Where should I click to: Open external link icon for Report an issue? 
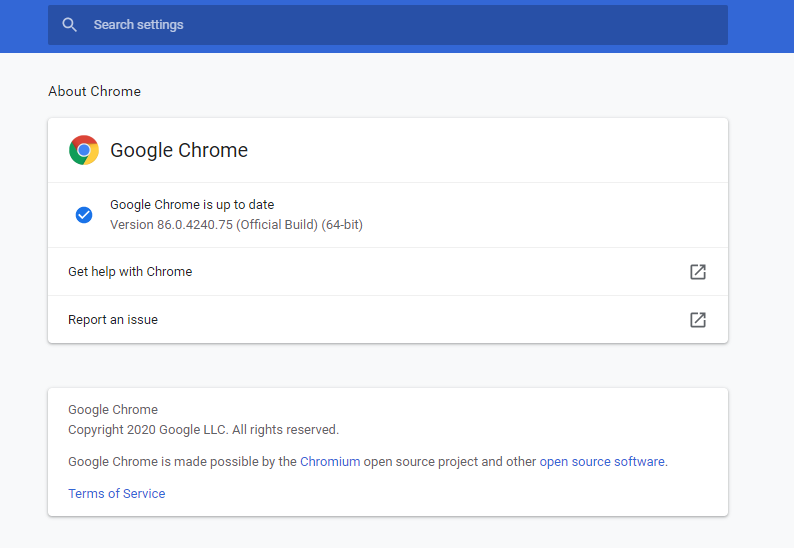pos(698,320)
